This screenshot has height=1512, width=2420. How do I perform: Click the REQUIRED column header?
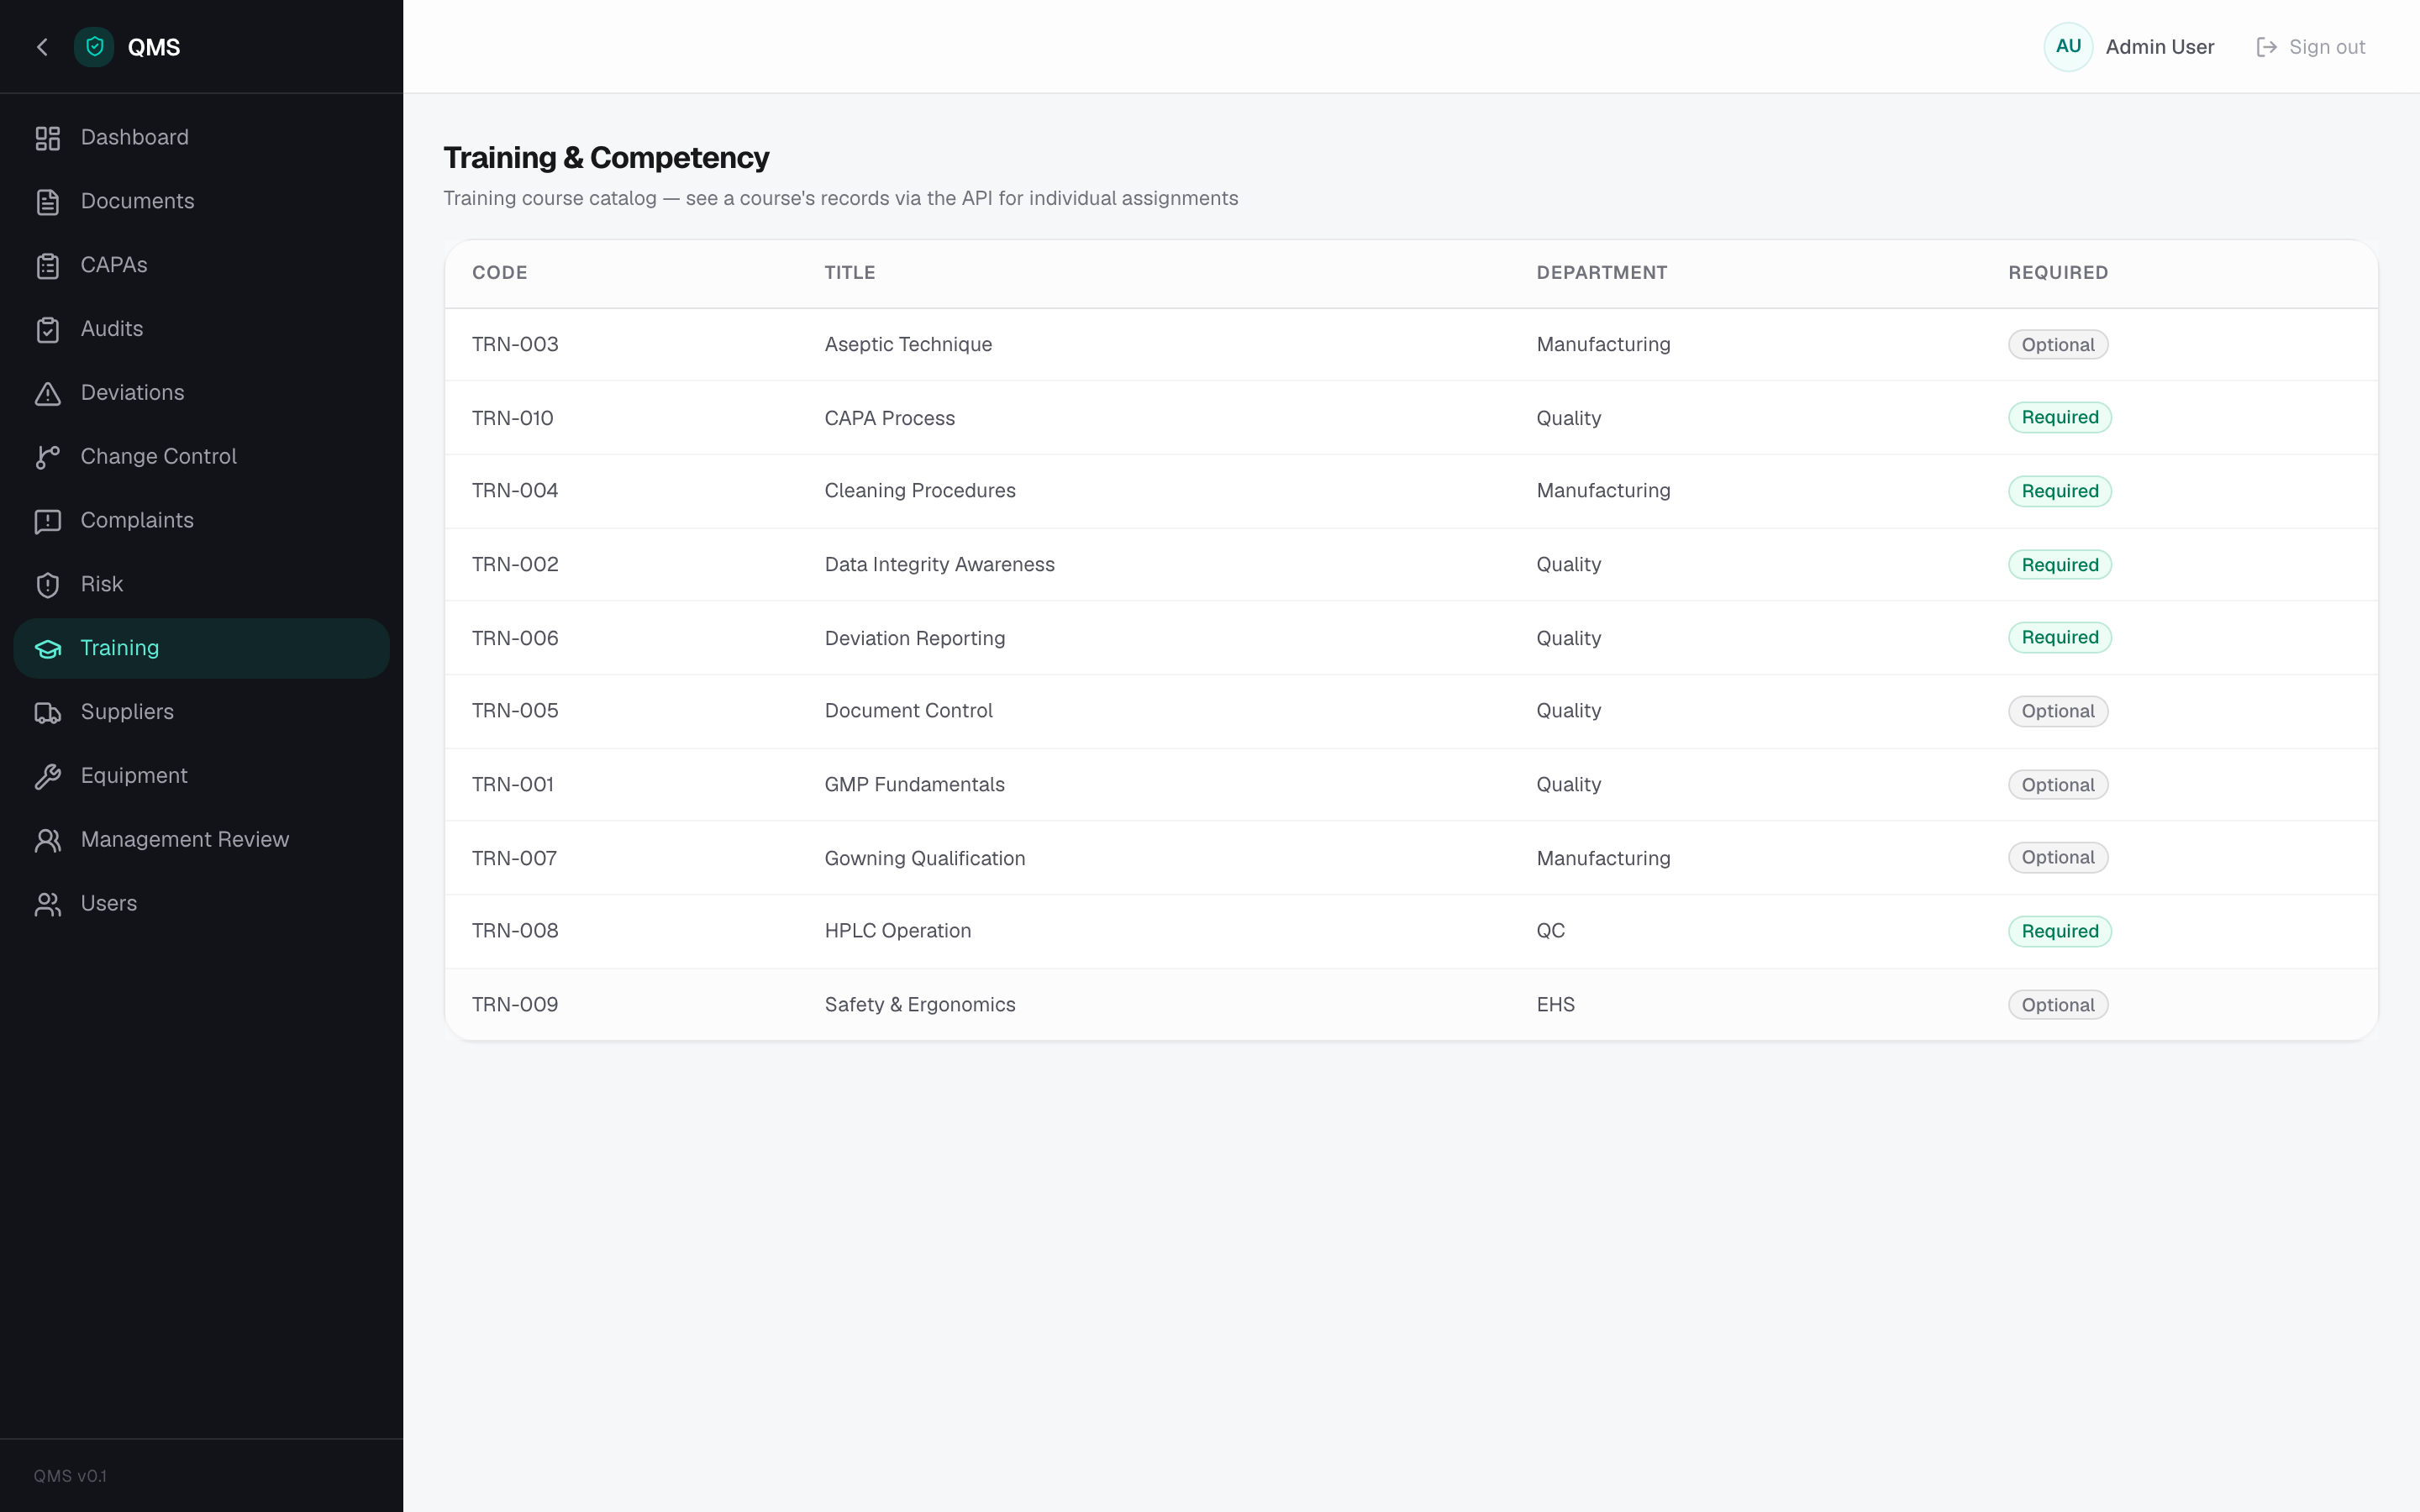[x=2058, y=273]
